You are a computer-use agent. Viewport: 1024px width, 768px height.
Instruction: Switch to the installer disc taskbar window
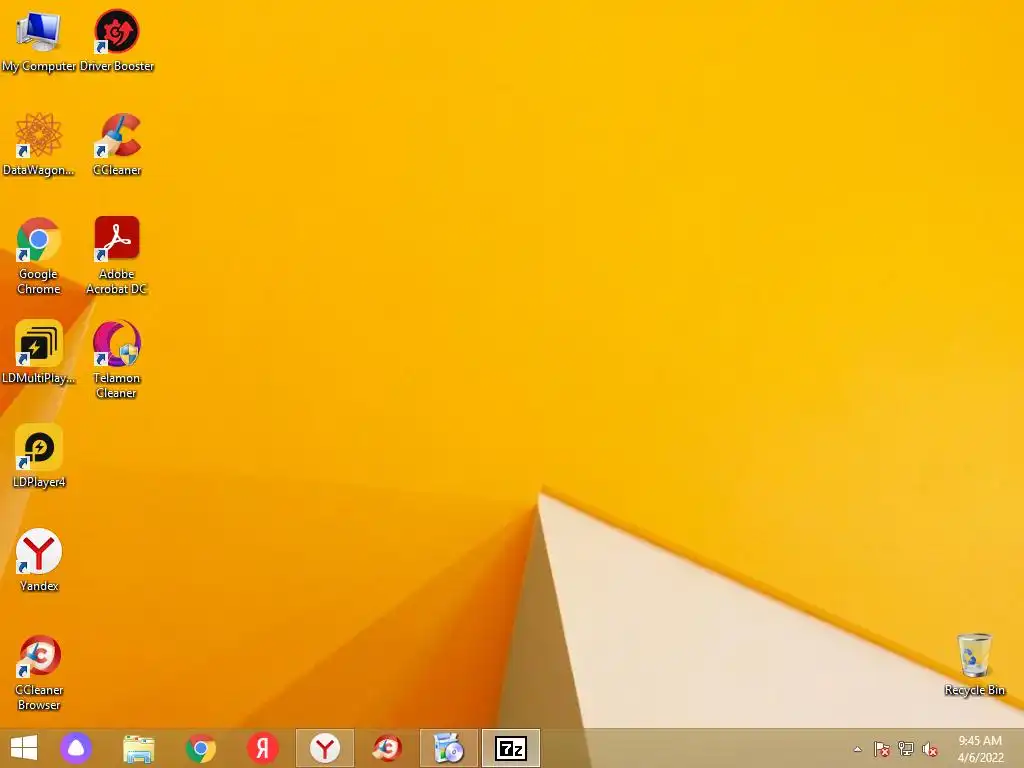[x=449, y=748]
